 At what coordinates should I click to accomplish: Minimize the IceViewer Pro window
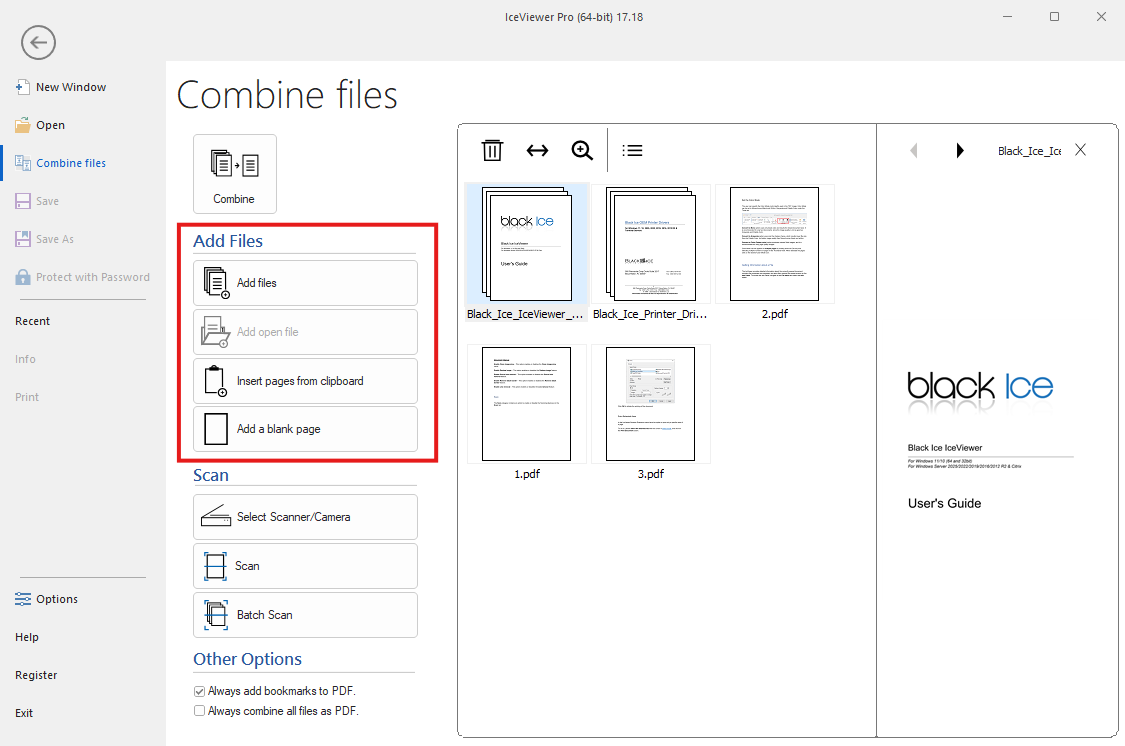(x=1007, y=16)
